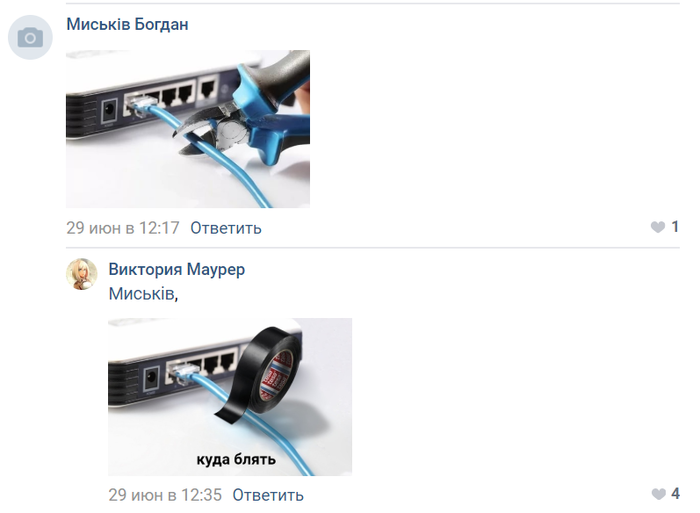
Task: Click the 29 июн в 12:17 timestamp
Action: pos(123,228)
